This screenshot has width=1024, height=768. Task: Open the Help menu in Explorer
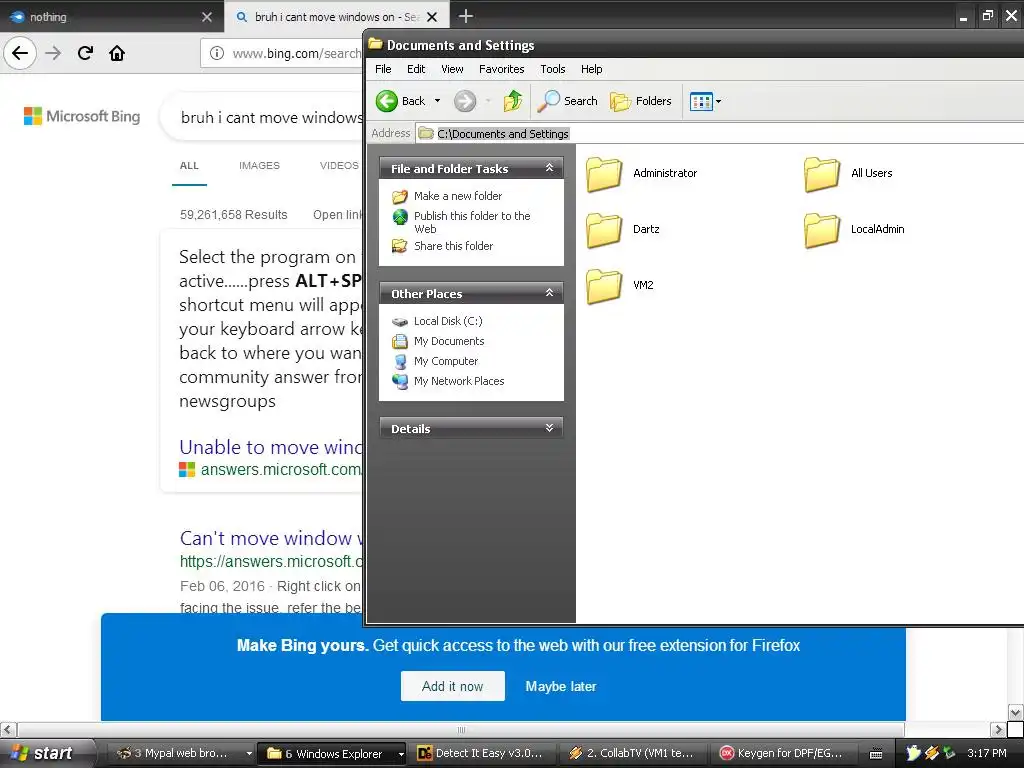[x=592, y=69]
